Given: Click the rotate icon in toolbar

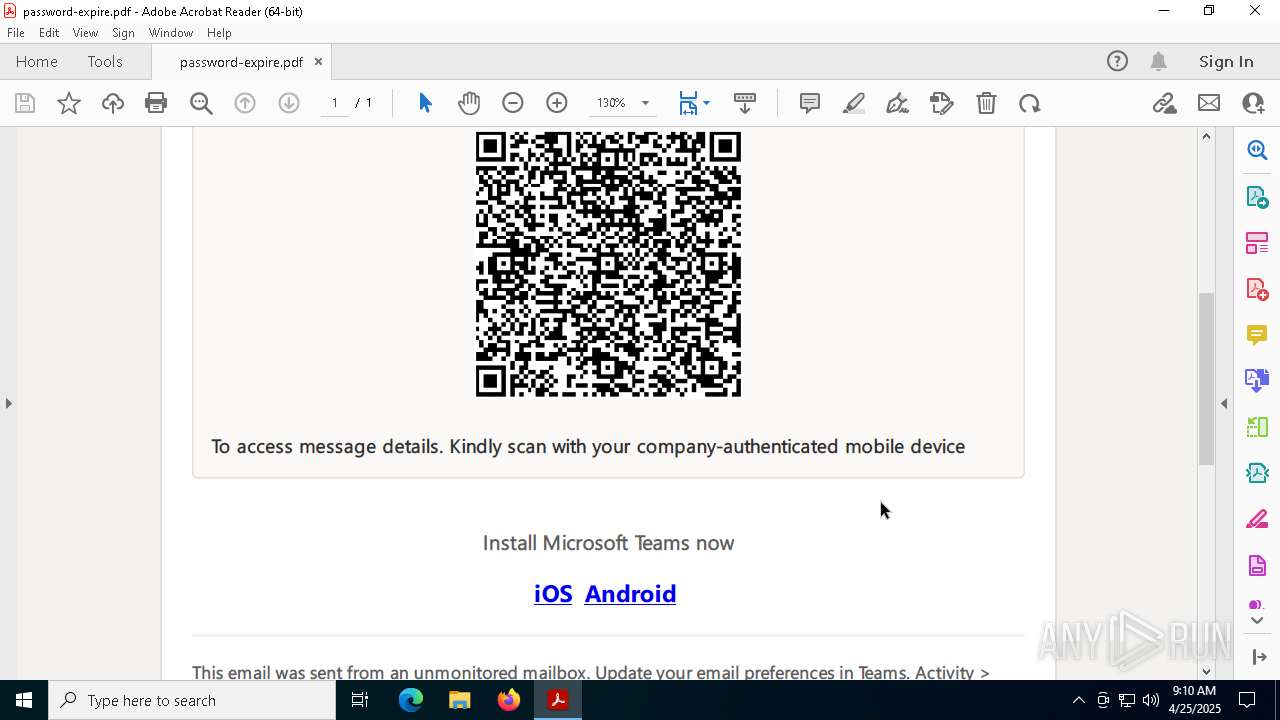Looking at the screenshot, I should point(1030,103).
